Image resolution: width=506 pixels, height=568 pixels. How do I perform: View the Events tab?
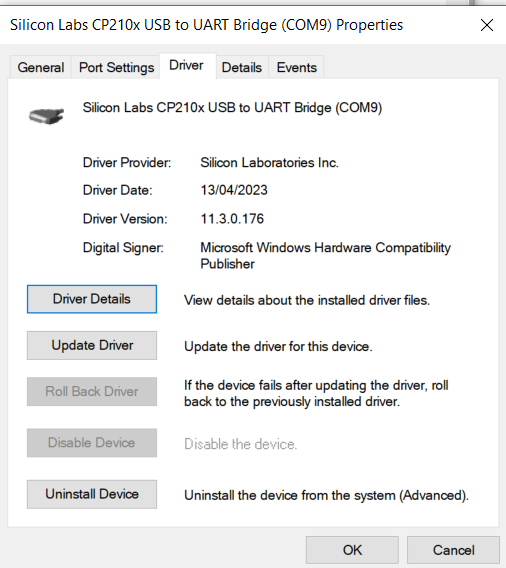click(x=297, y=67)
